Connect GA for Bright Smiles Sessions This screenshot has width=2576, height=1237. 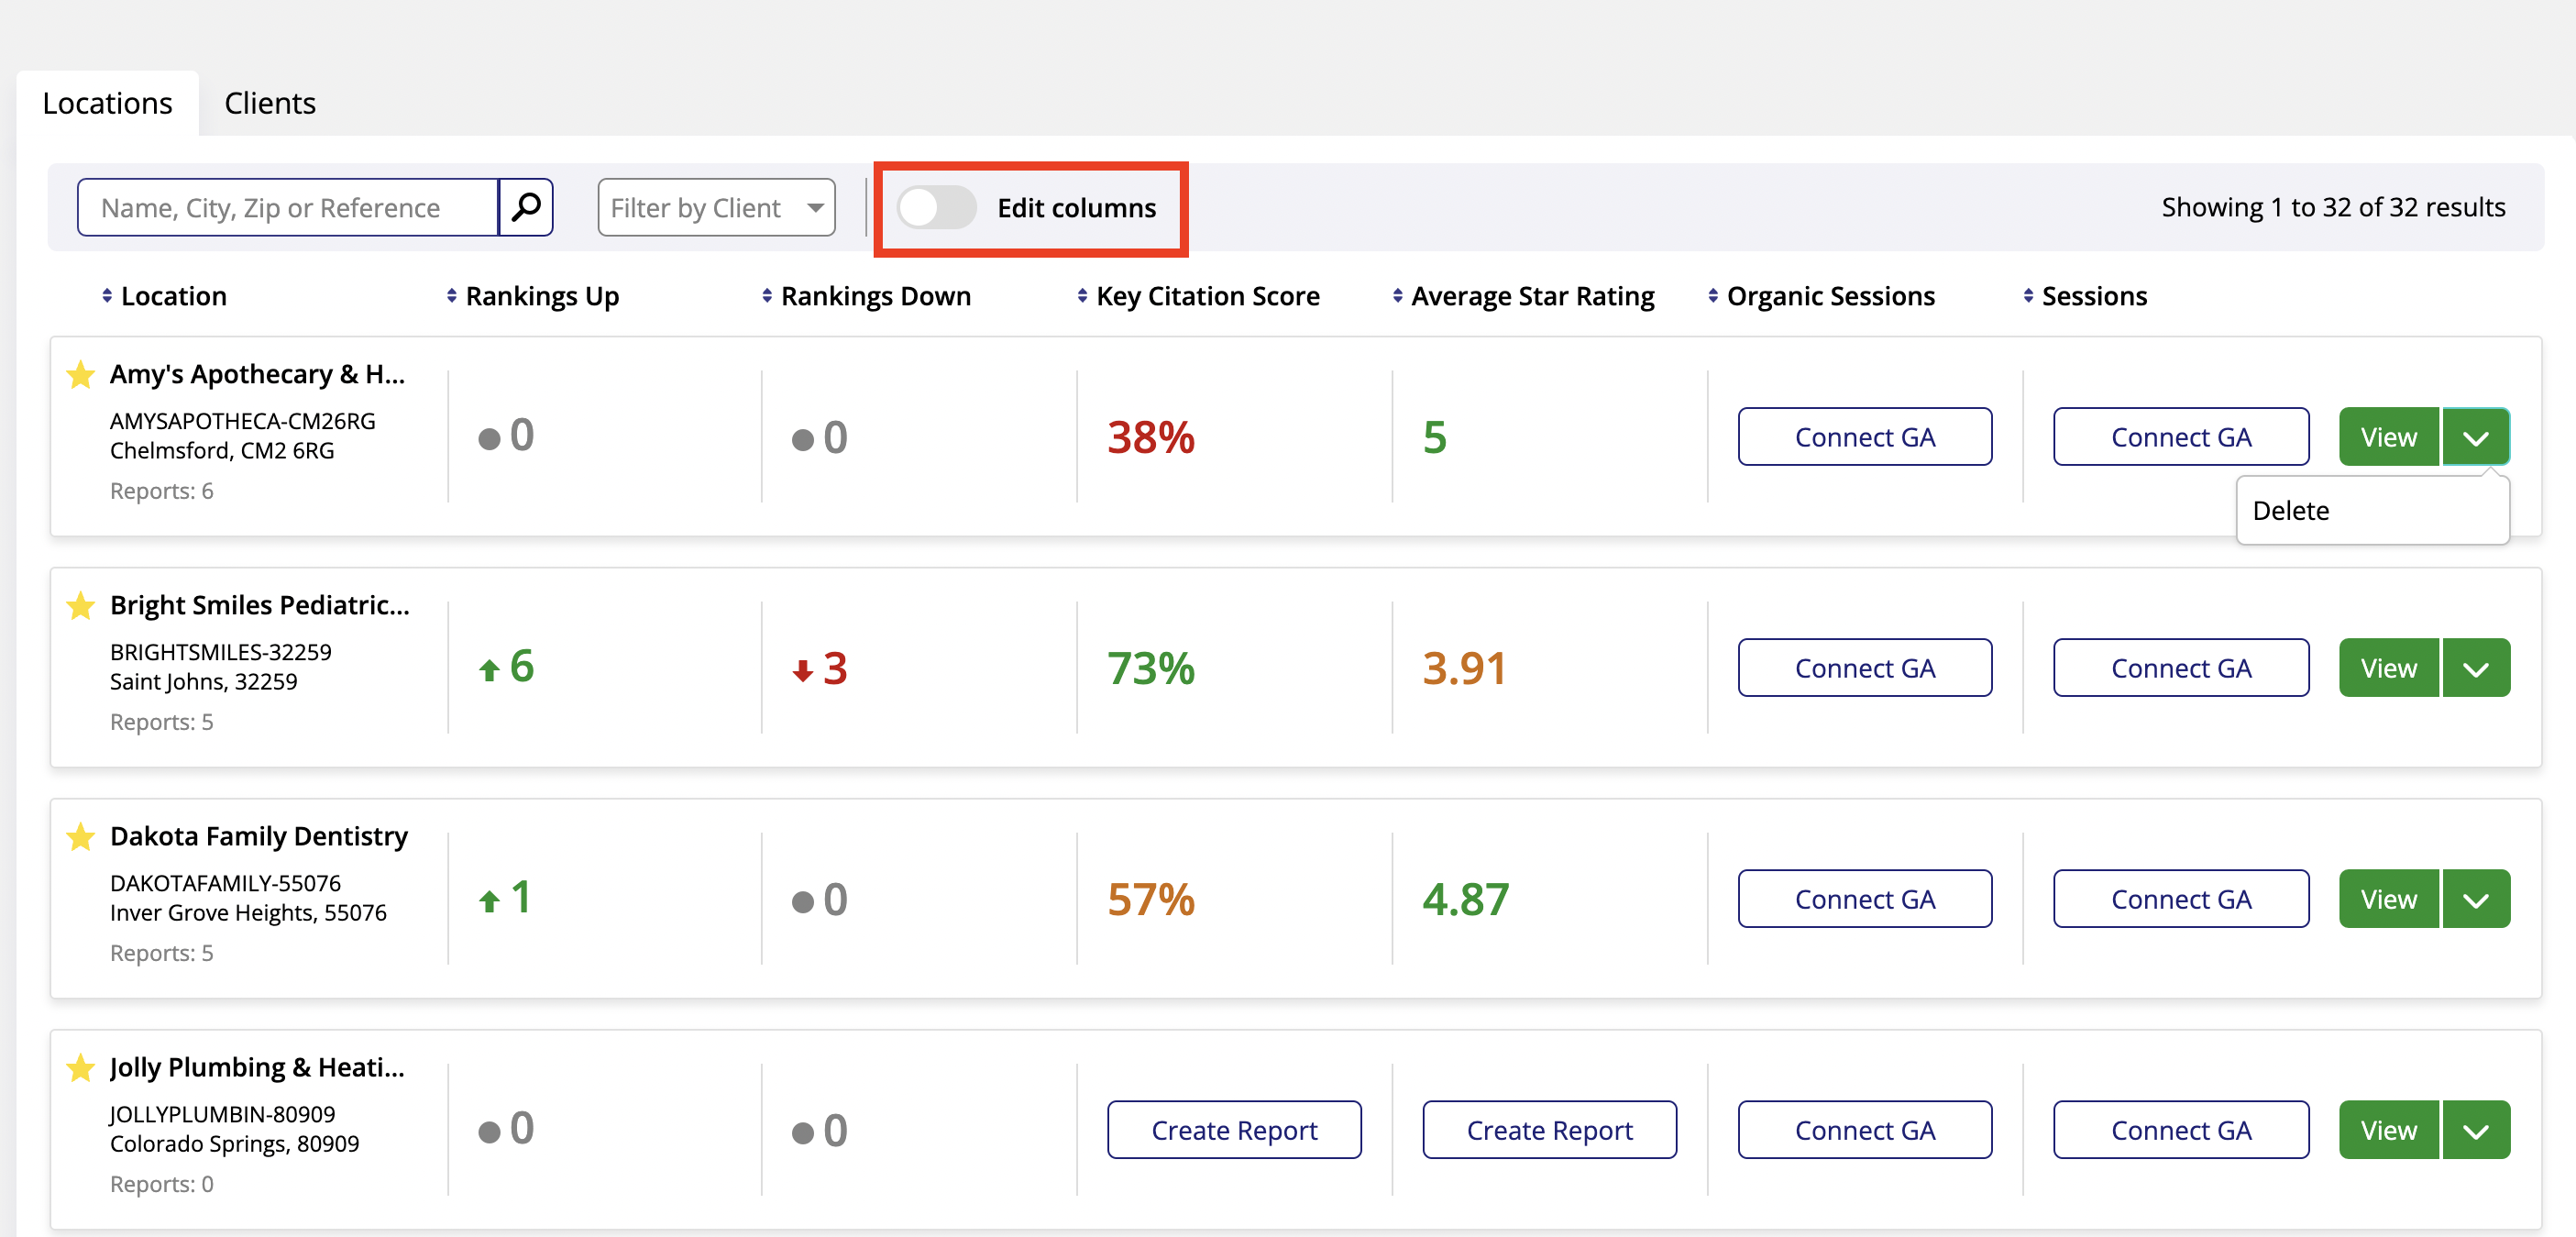tap(2181, 668)
